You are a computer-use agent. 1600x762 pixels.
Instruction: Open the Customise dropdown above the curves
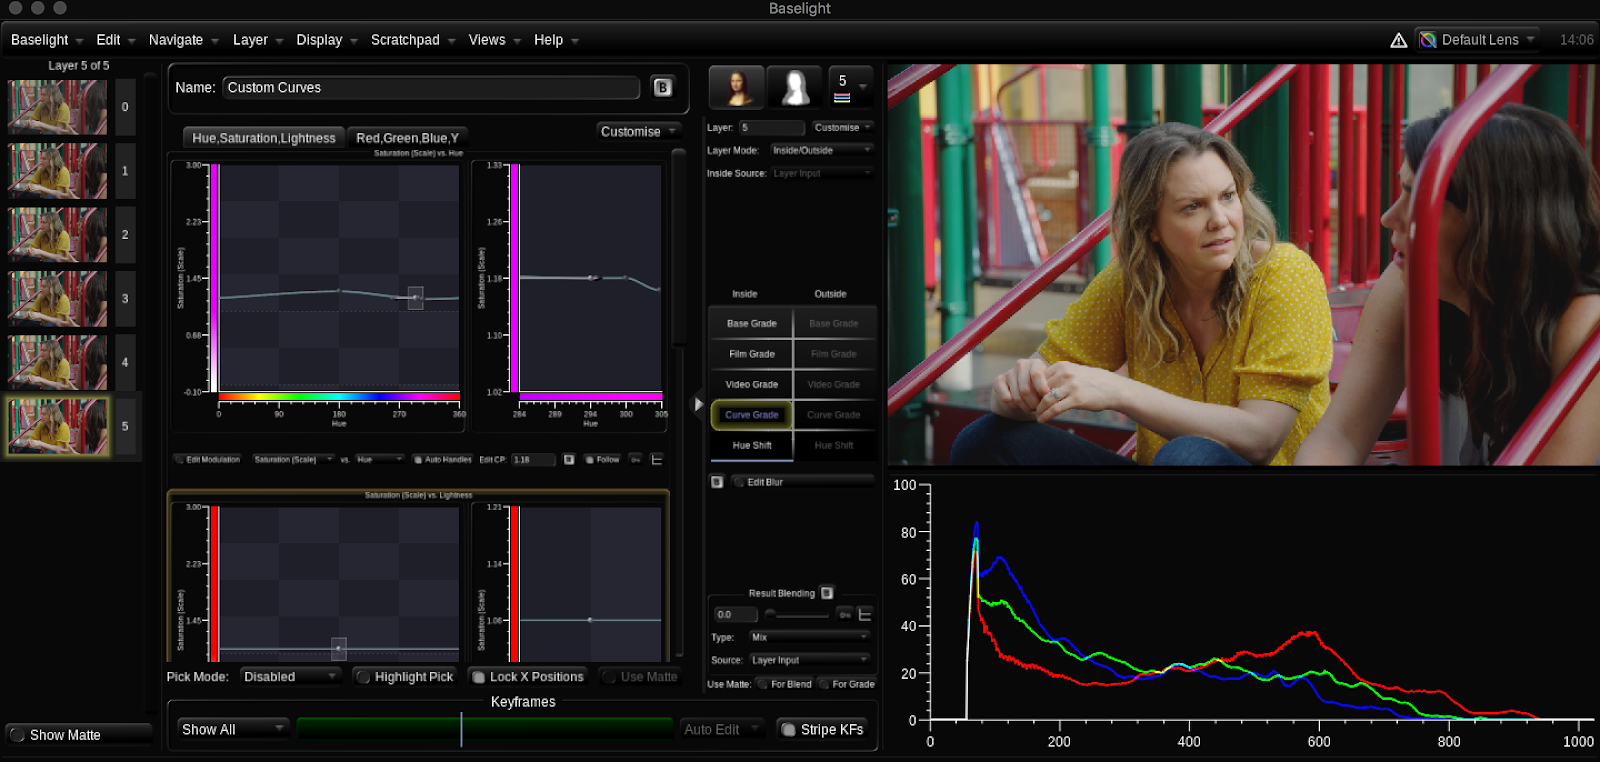pos(639,131)
